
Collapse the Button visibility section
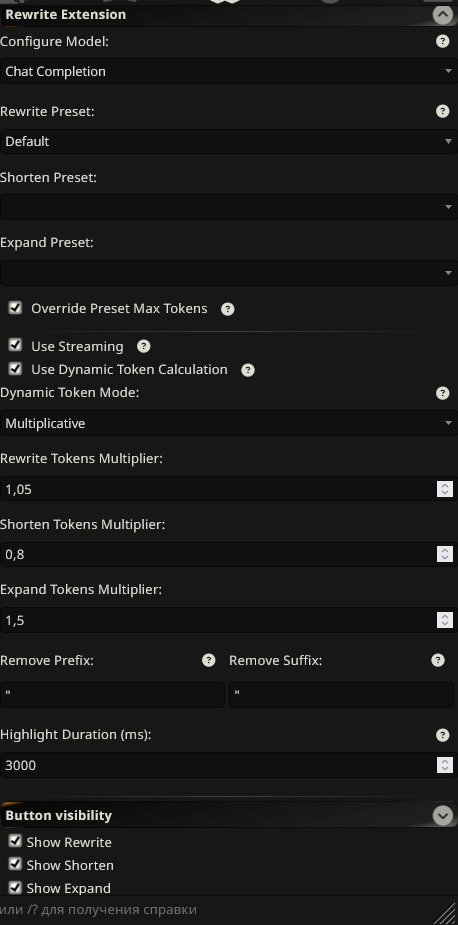[x=443, y=815]
